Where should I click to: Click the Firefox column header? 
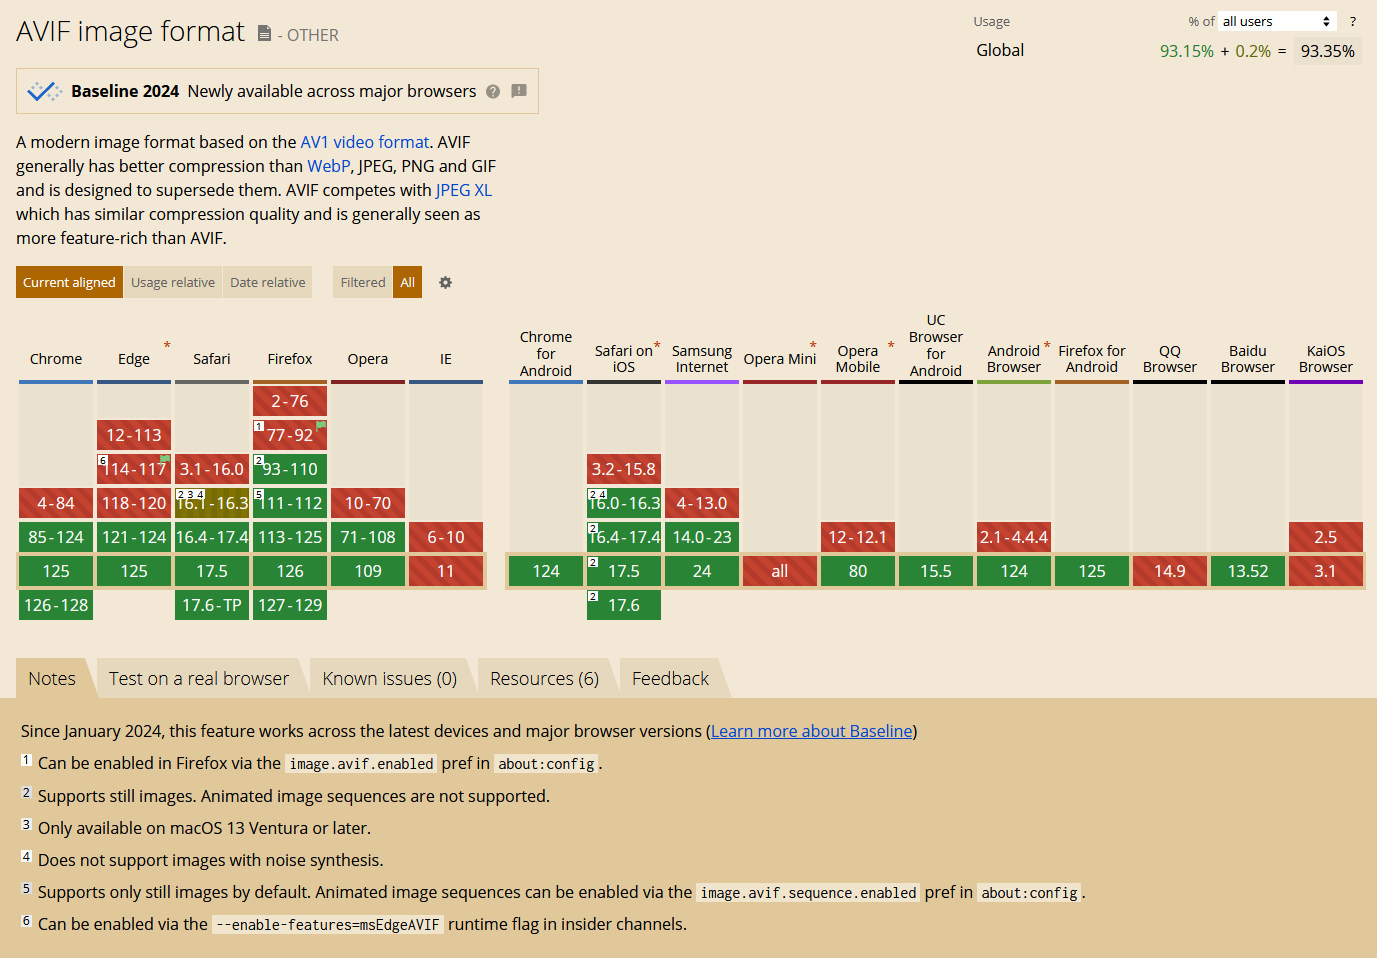290,359
